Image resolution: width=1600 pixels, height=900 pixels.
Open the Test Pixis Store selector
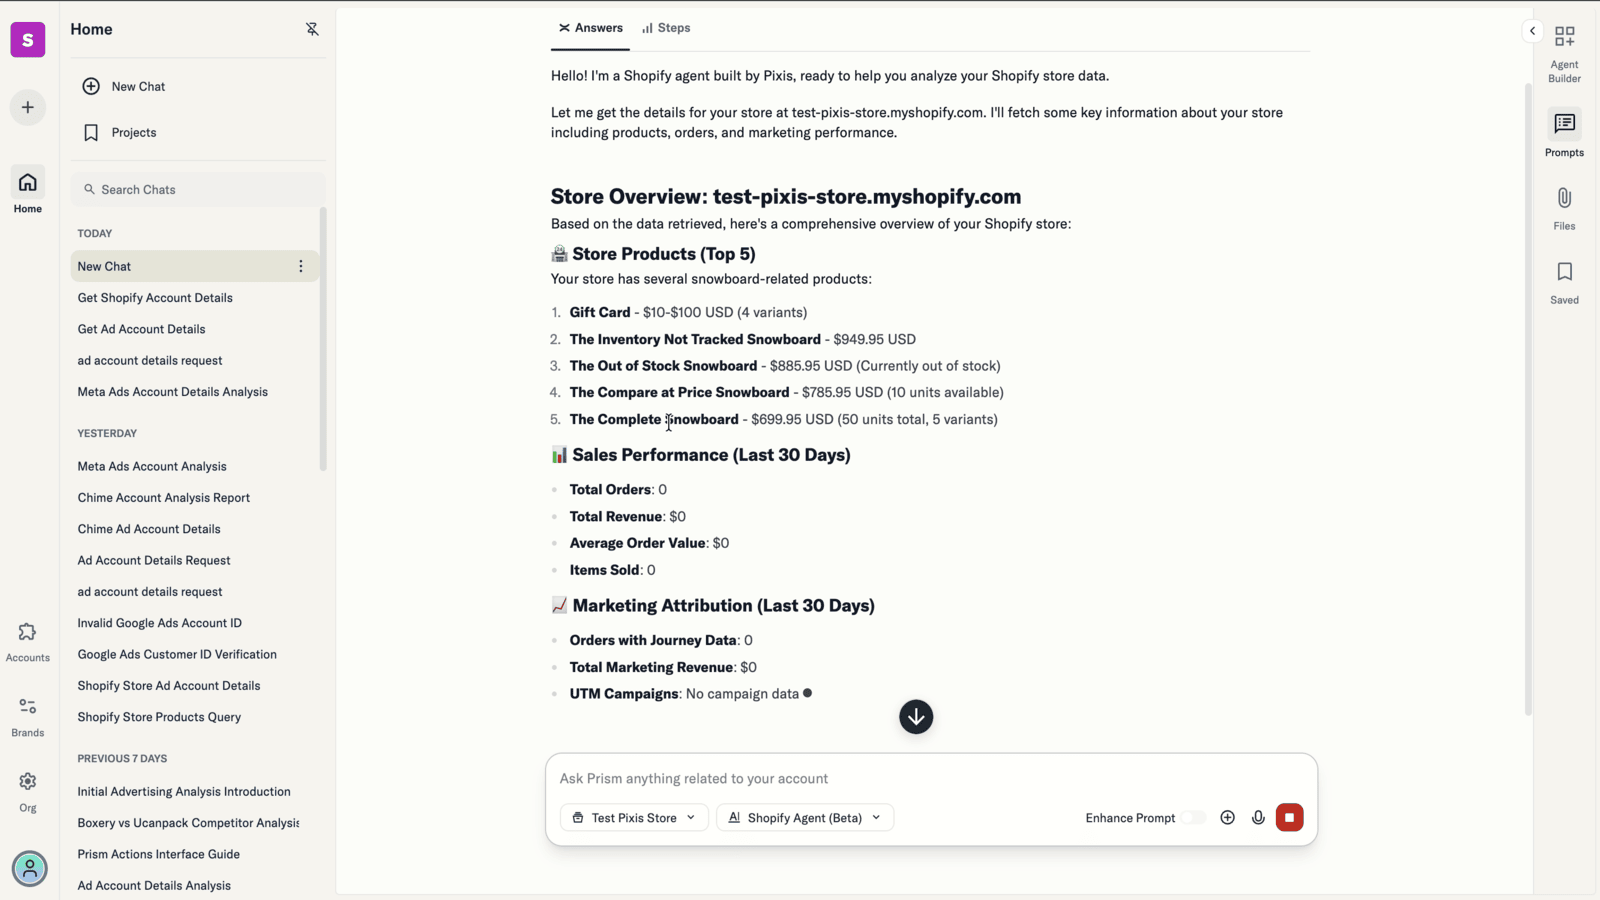coord(633,817)
